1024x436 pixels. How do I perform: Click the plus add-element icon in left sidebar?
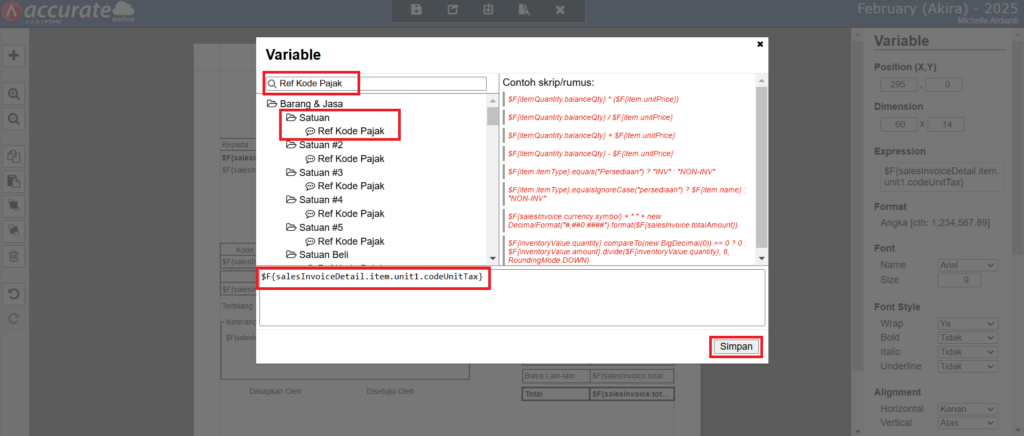click(x=15, y=56)
